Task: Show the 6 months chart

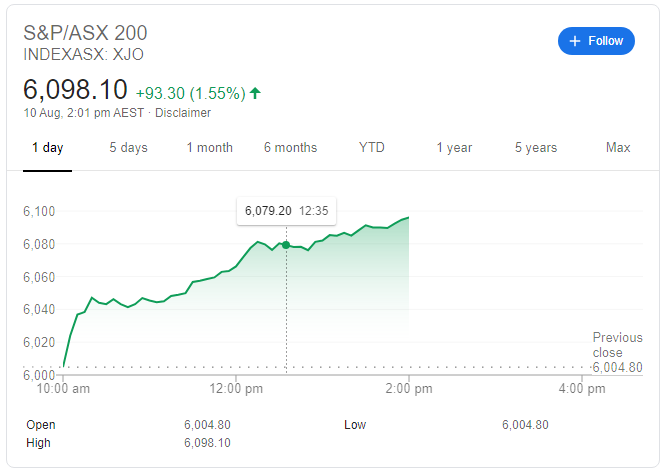Action: 290,148
